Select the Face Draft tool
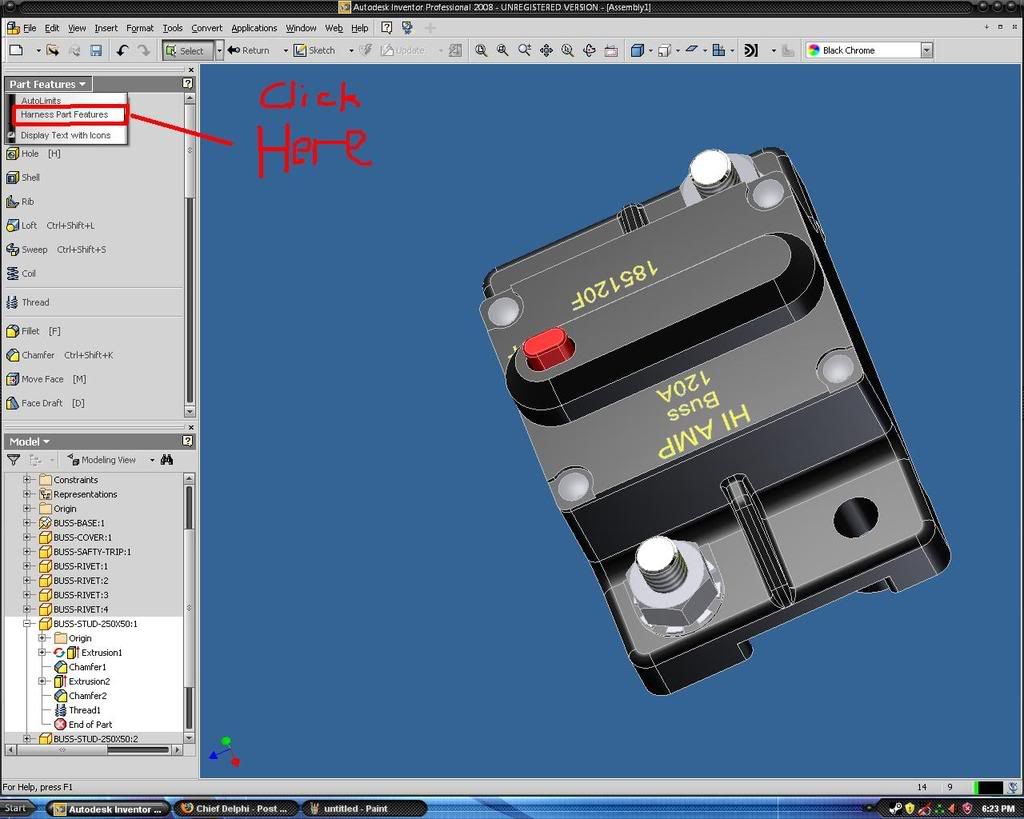Image resolution: width=1024 pixels, height=819 pixels. [x=45, y=403]
